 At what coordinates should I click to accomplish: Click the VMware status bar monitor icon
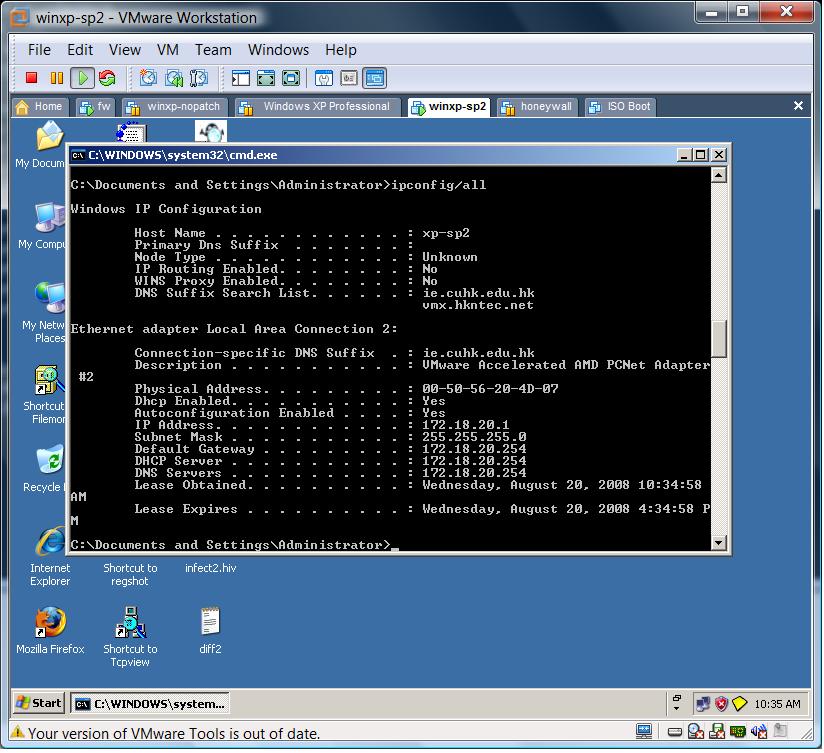(644, 730)
